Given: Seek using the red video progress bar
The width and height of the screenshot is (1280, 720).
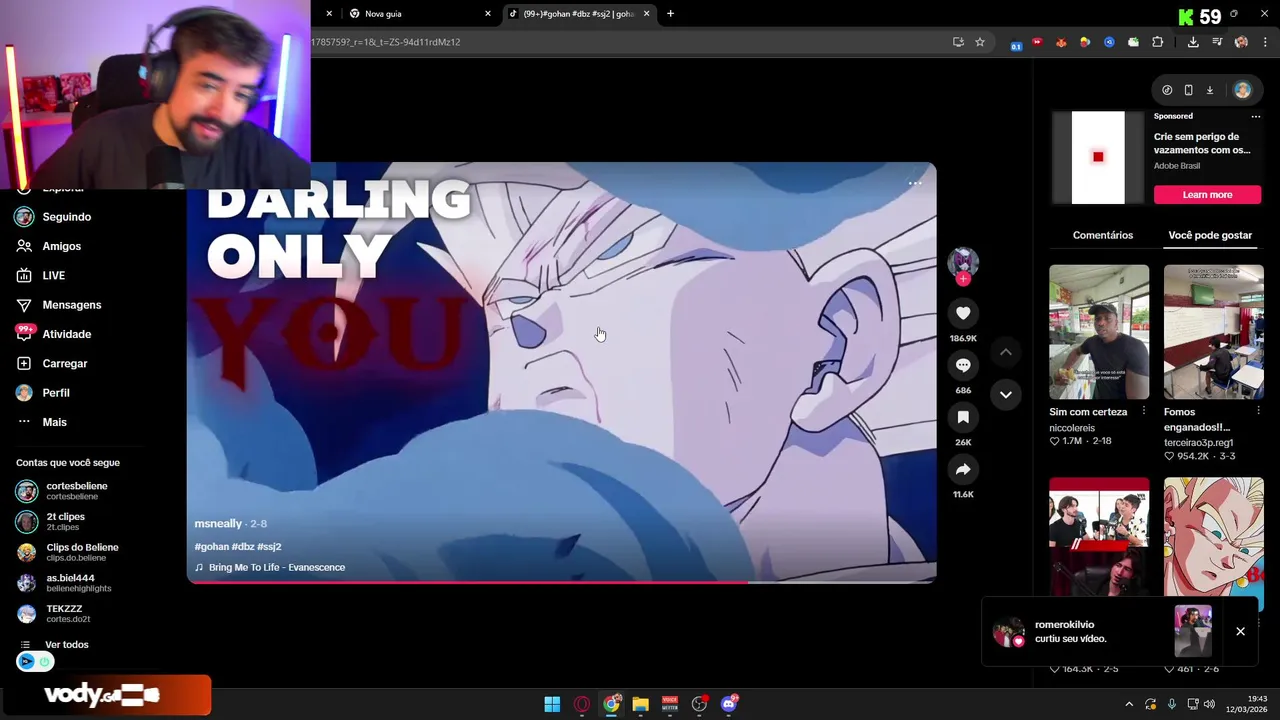Looking at the screenshot, I should click(x=561, y=581).
